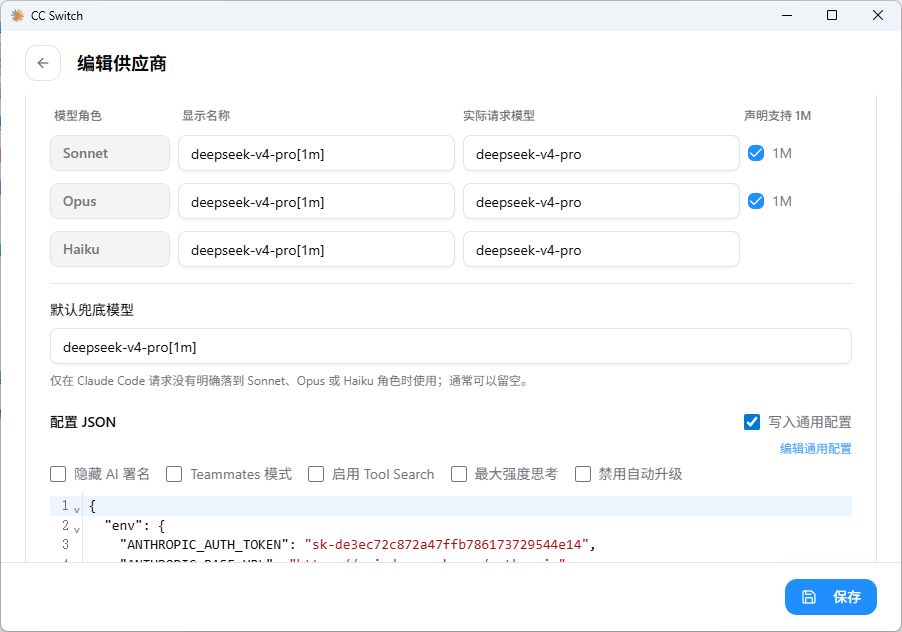Click the 显示名称 column header
Viewport: 902px width, 632px height.
(206, 116)
